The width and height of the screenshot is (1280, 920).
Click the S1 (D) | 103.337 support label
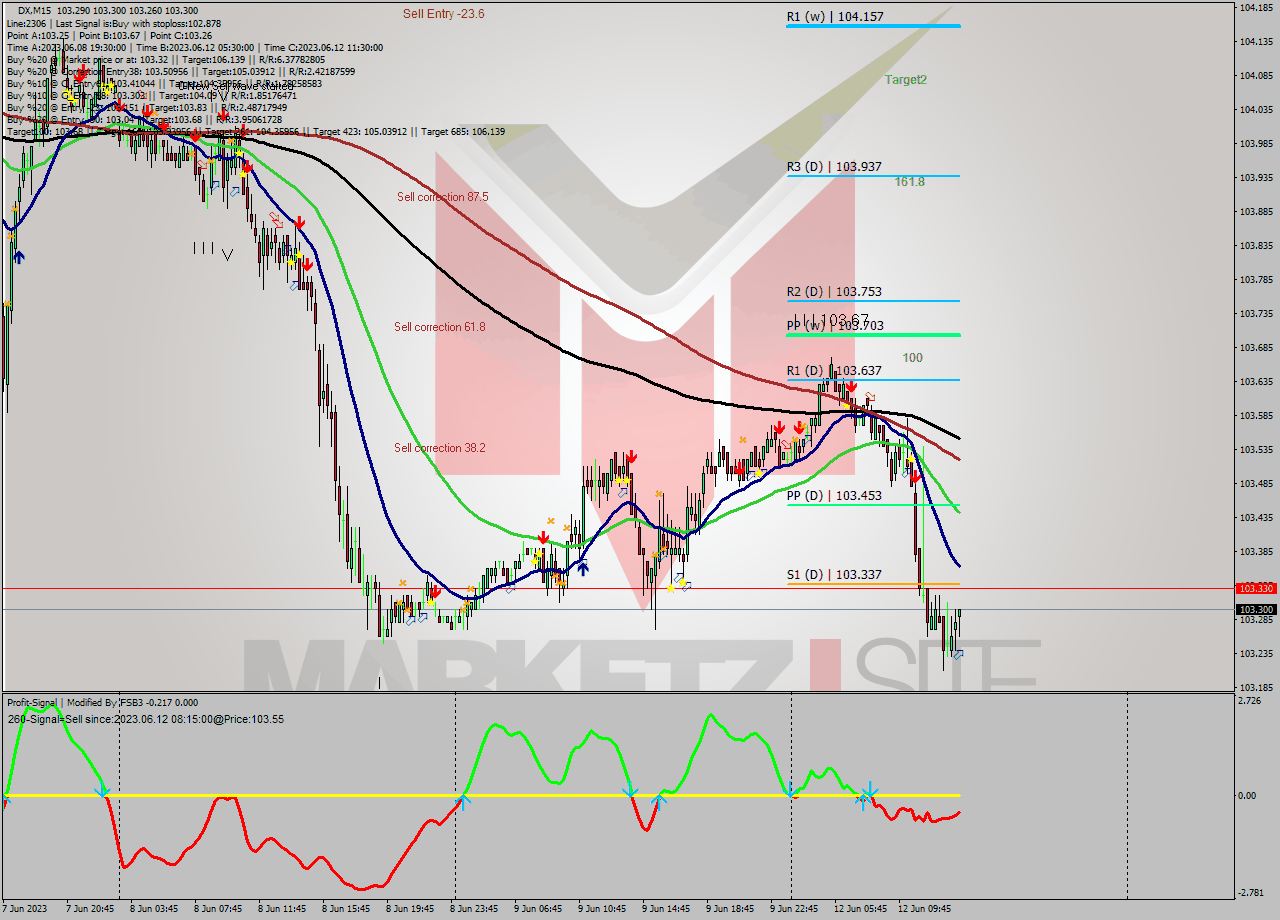835,575
